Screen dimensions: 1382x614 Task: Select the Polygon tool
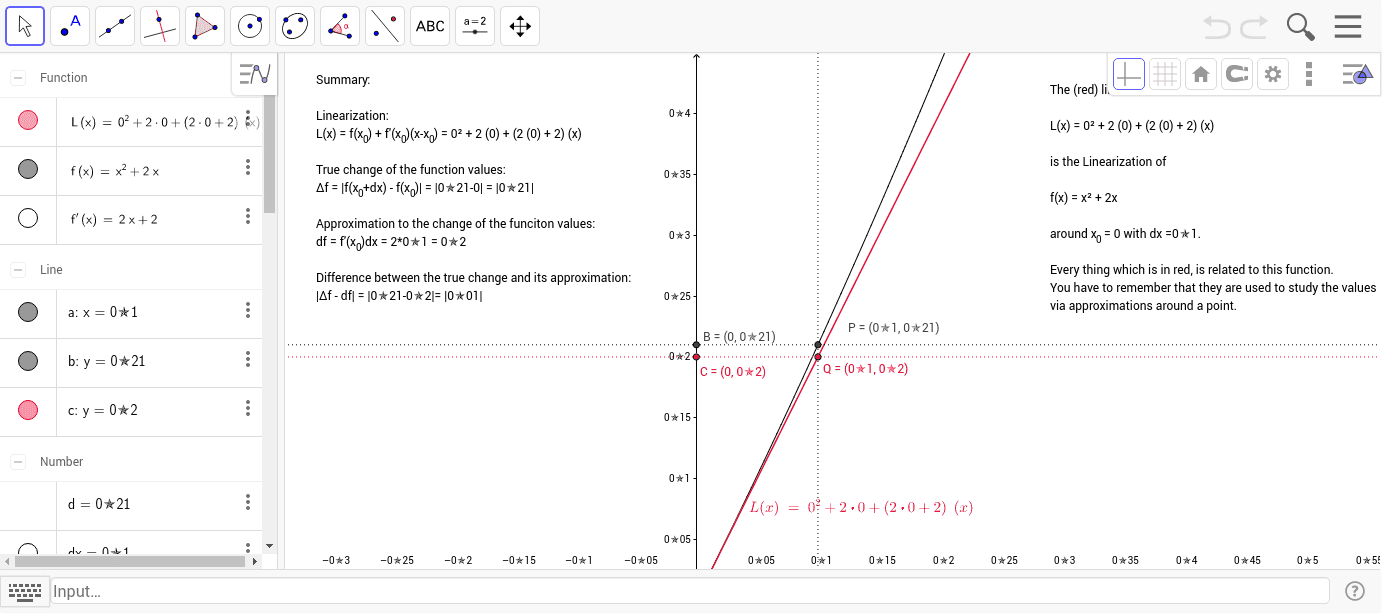click(x=205, y=26)
